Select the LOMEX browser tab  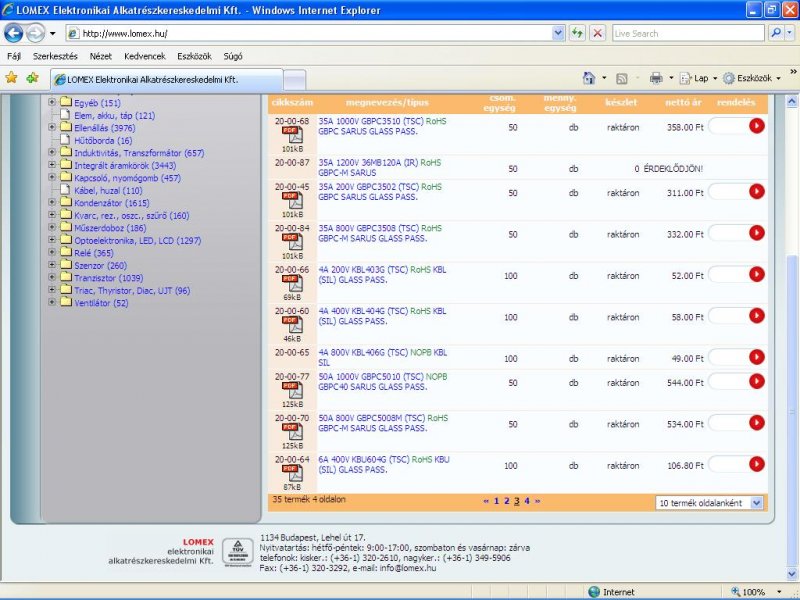click(x=167, y=80)
